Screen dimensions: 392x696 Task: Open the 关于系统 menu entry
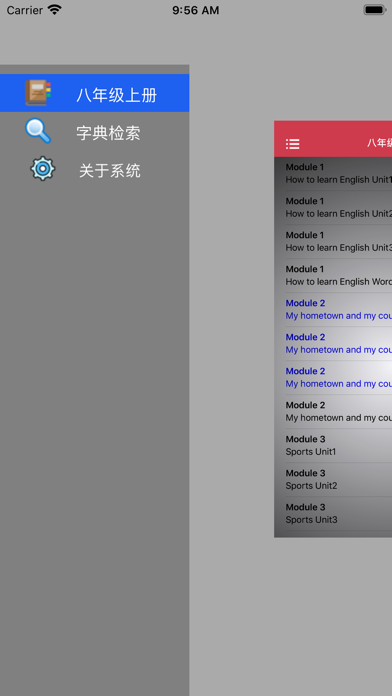coord(95,170)
